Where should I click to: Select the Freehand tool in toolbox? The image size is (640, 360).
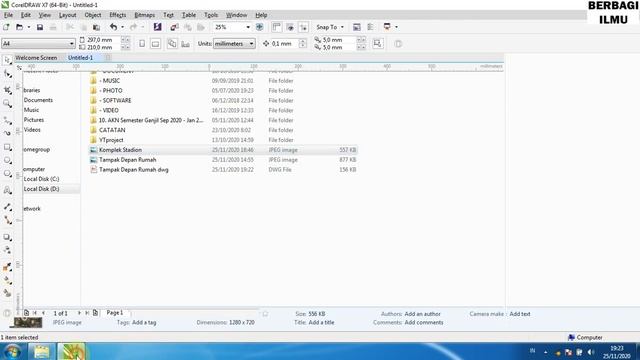7,120
